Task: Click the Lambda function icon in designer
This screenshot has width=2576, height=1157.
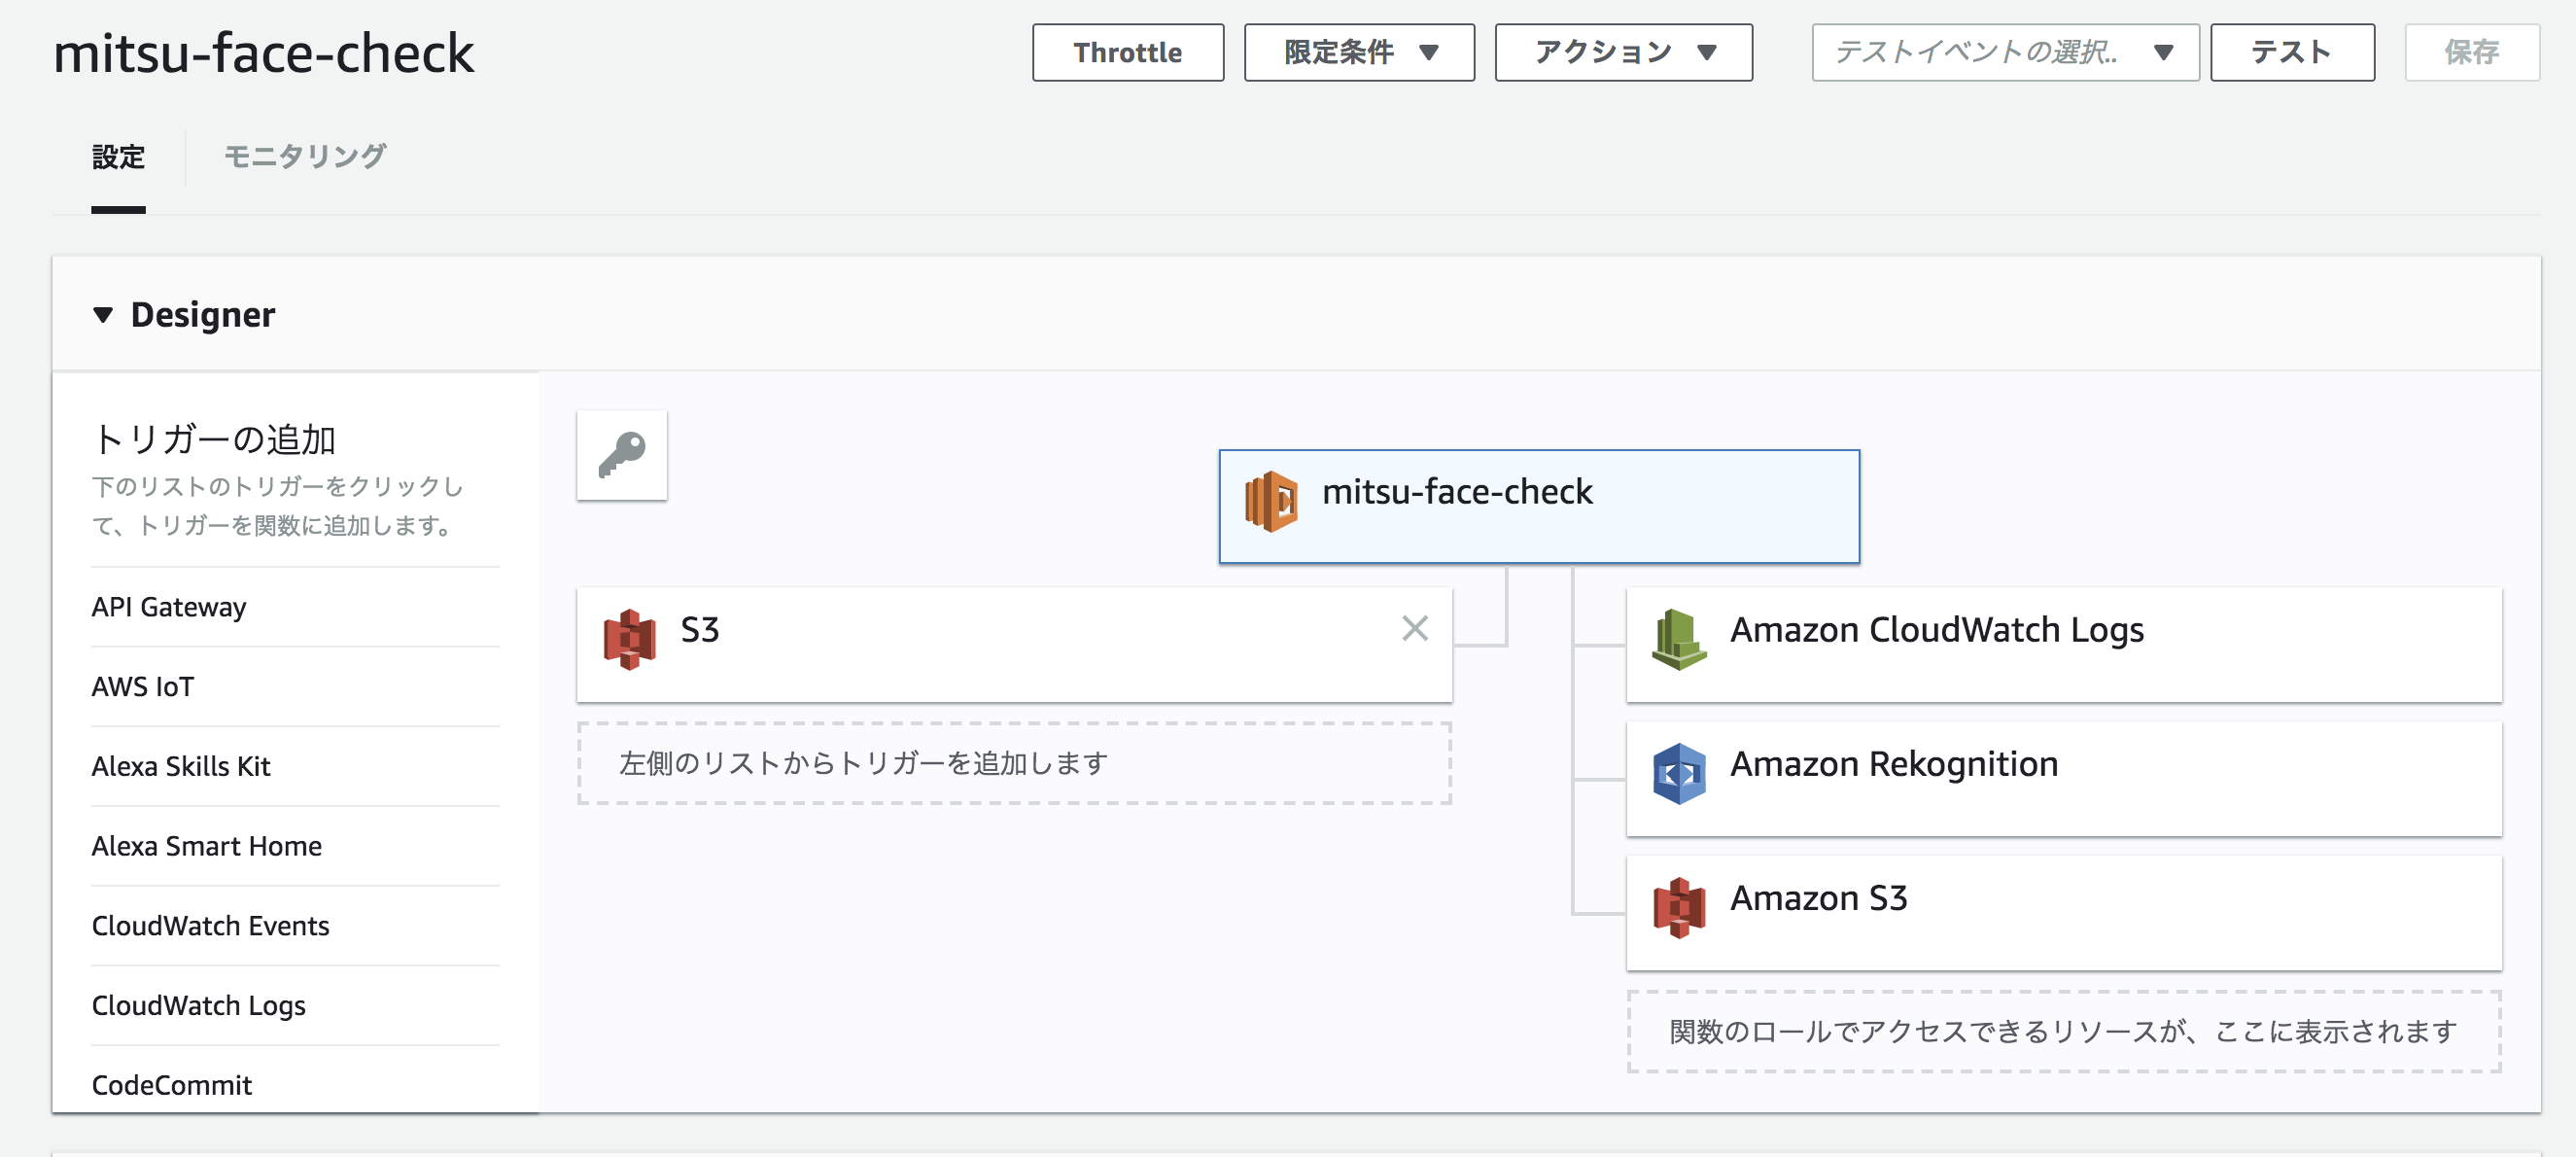Action: (x=1270, y=501)
